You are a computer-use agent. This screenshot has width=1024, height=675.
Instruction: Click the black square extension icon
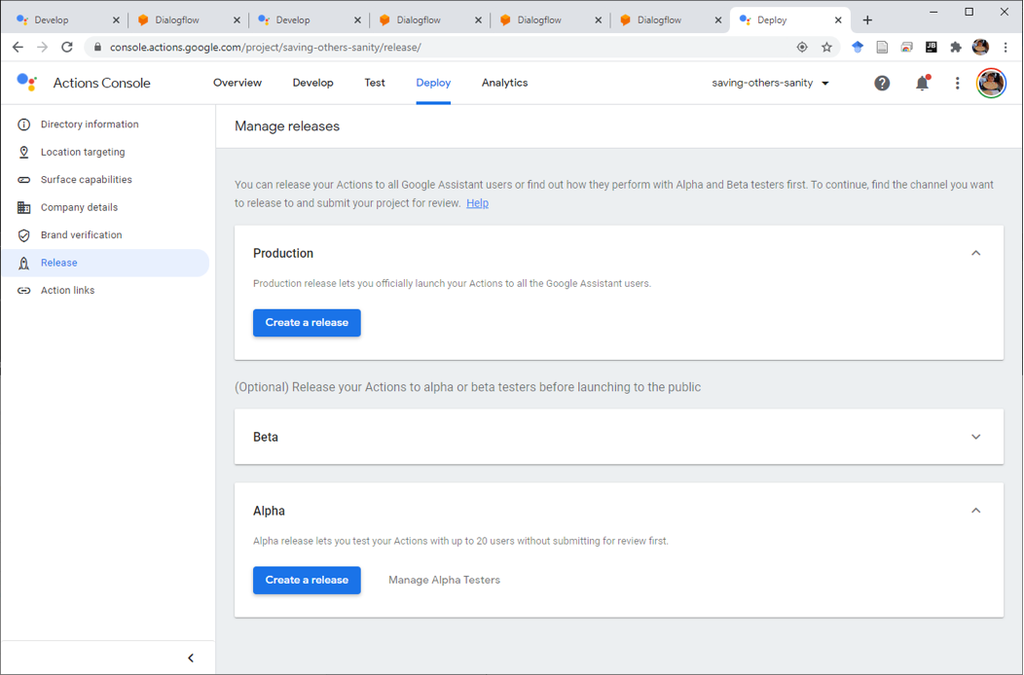pyautogui.click(x=931, y=47)
